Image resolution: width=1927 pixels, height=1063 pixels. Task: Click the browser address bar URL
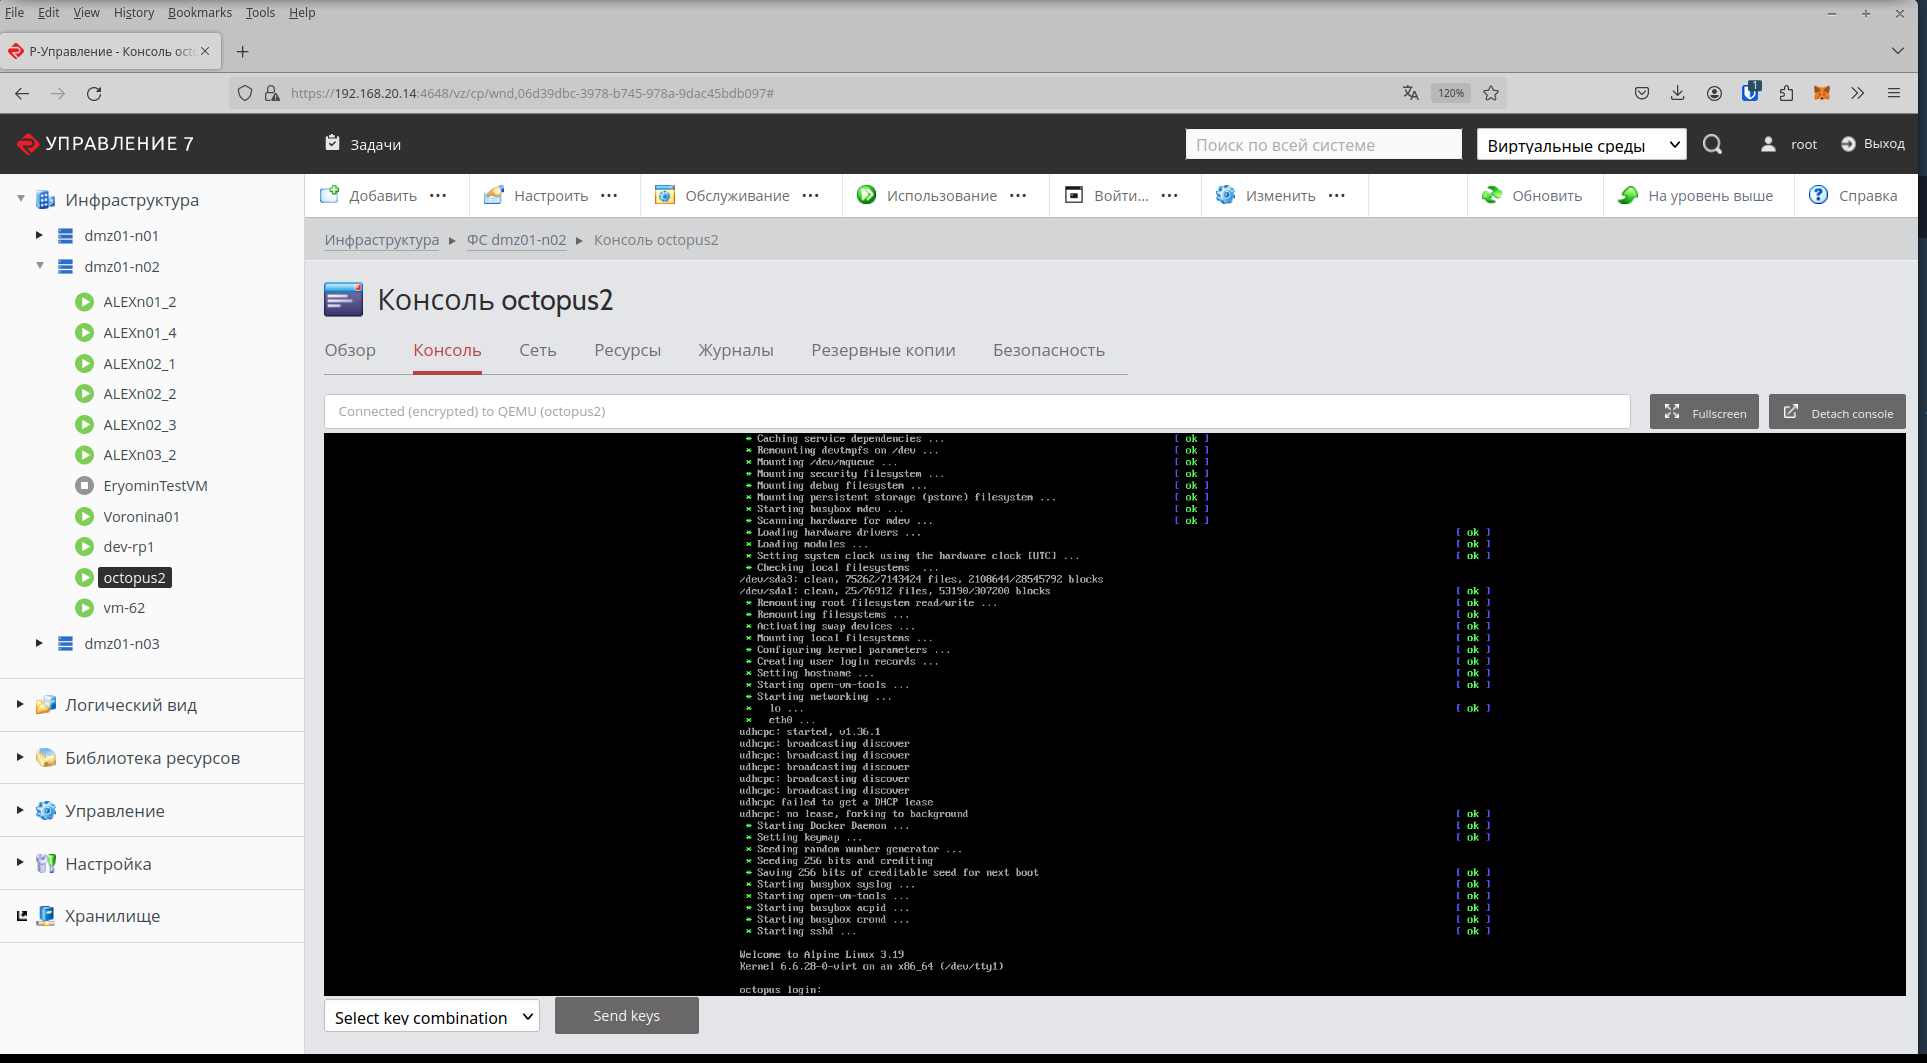(532, 93)
